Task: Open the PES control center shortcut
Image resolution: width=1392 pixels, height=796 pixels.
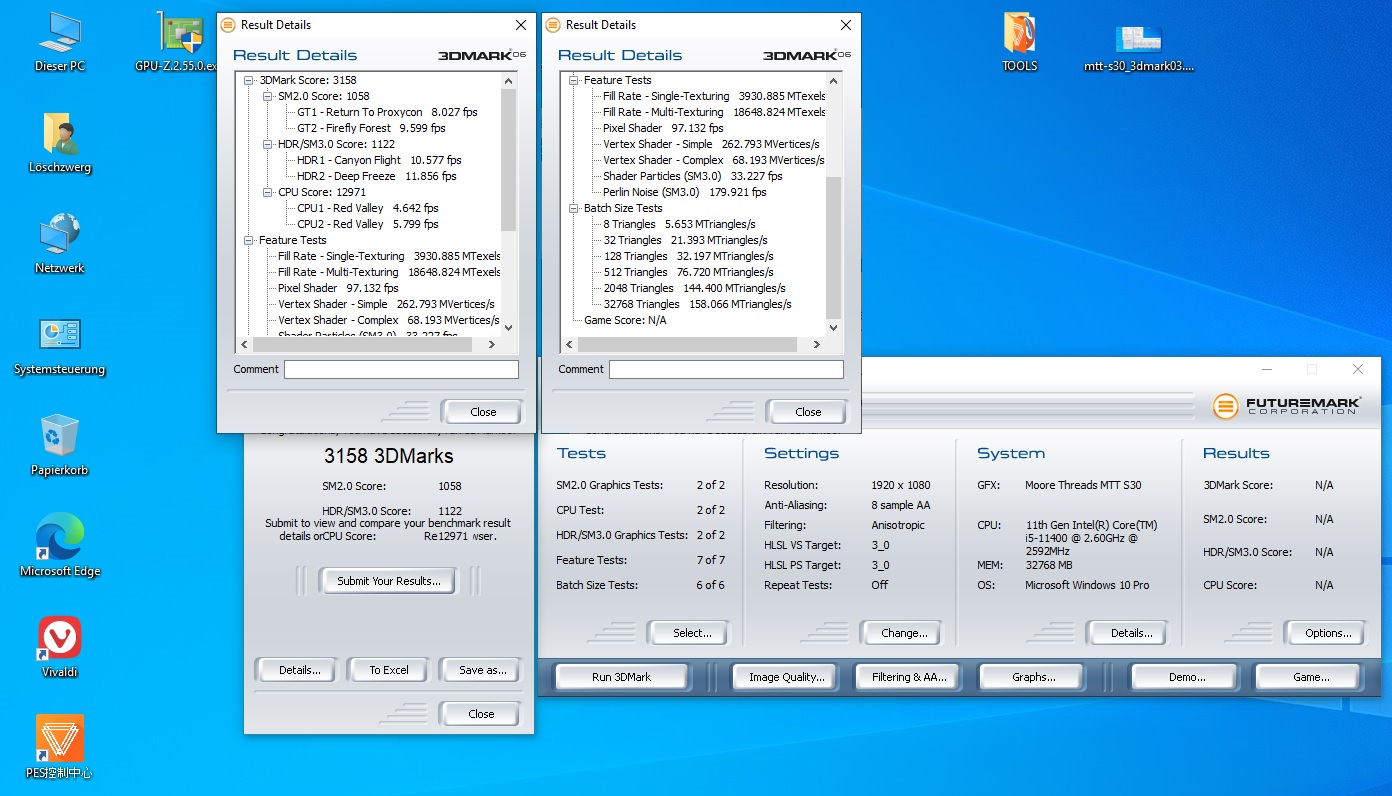Action: coord(60,749)
